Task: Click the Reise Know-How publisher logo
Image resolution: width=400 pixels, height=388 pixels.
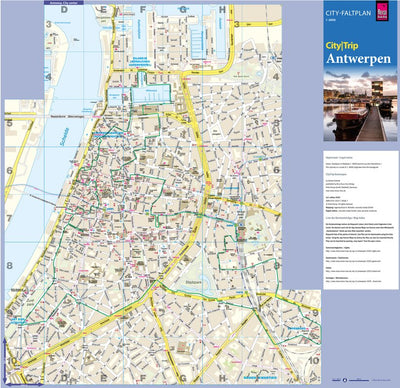Action: [x=382, y=11]
